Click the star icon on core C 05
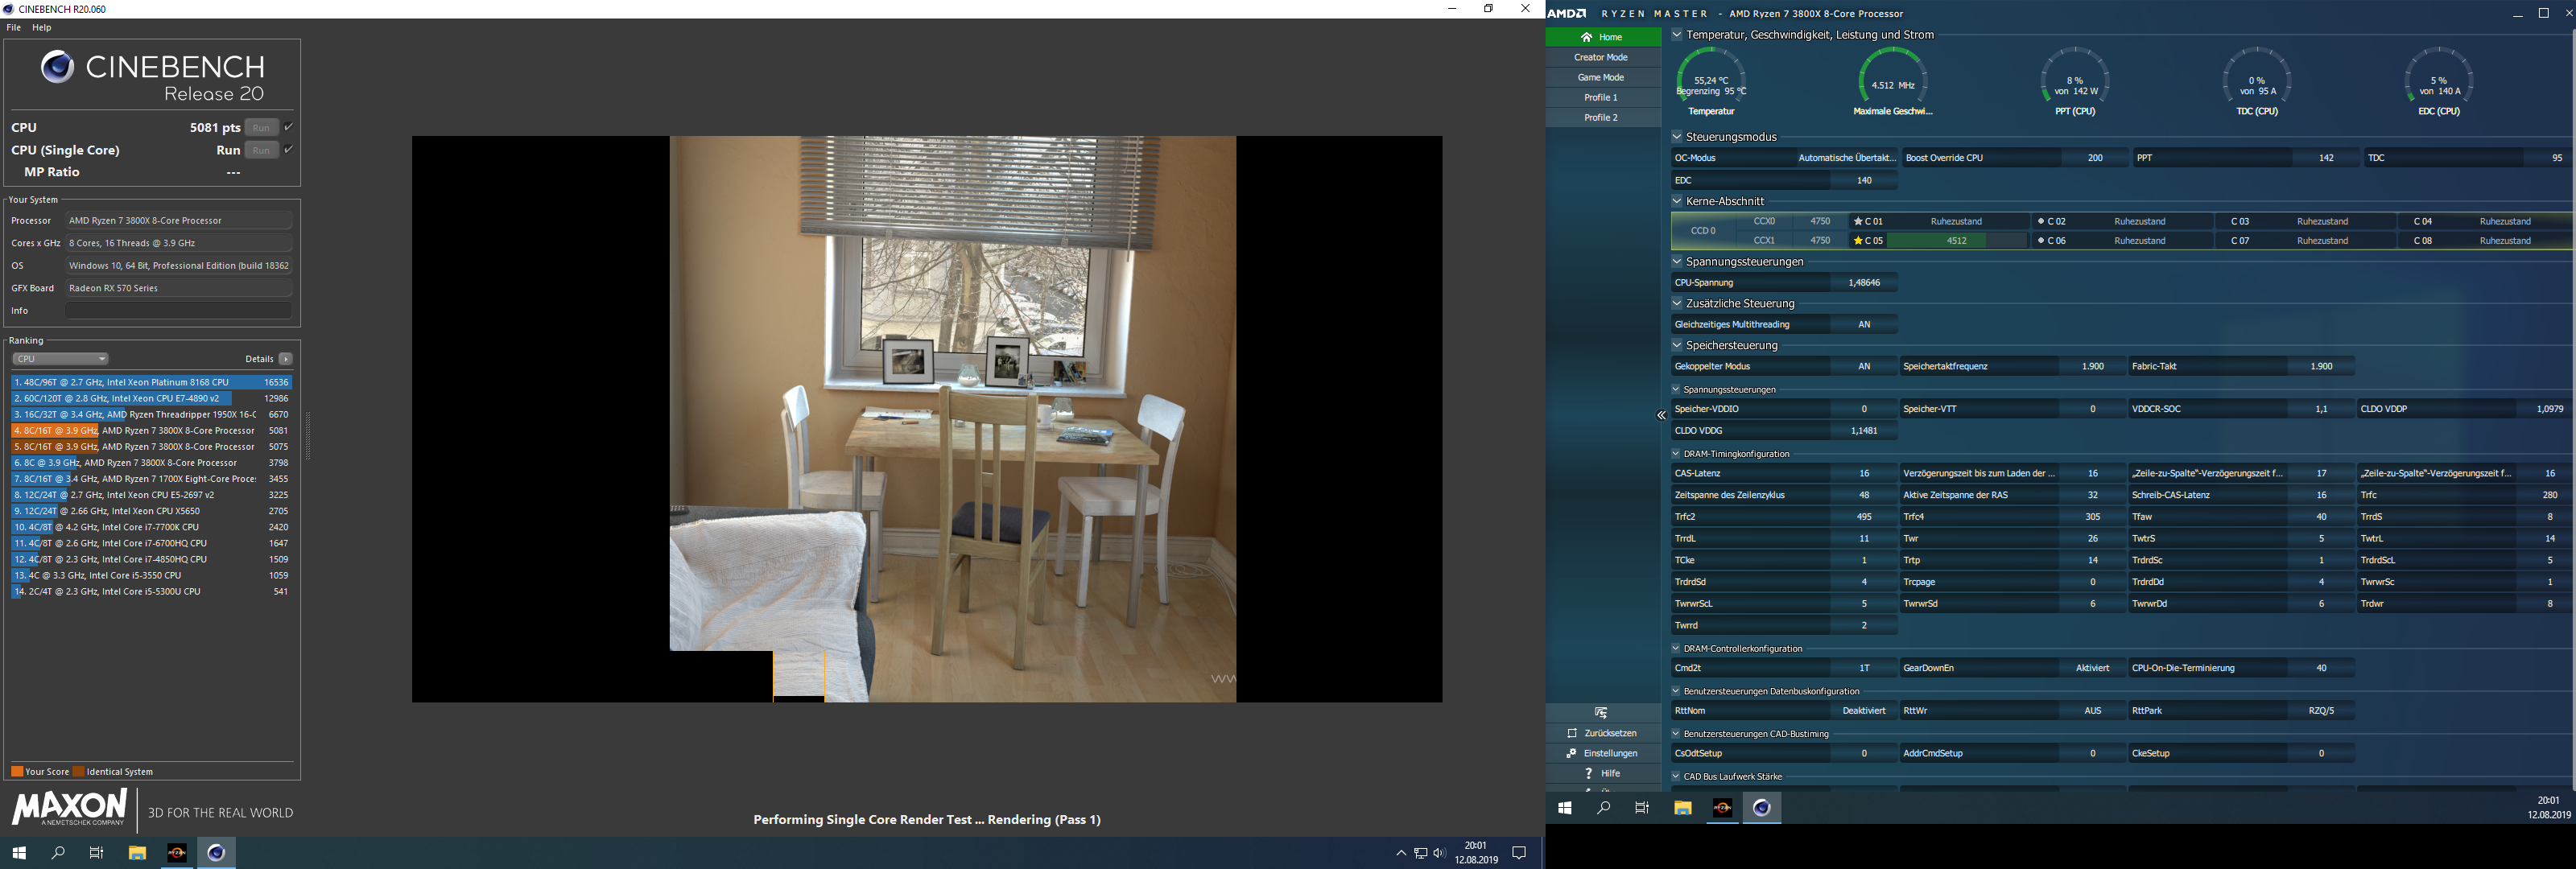2576x869 pixels. tap(1858, 241)
